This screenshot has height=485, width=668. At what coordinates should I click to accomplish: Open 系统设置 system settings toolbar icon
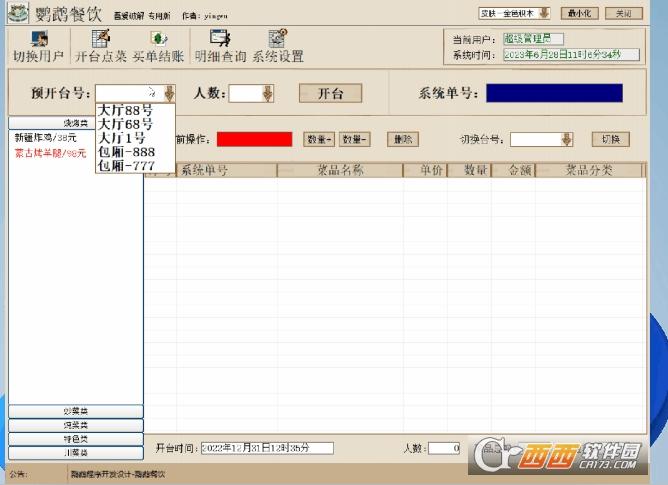278,47
